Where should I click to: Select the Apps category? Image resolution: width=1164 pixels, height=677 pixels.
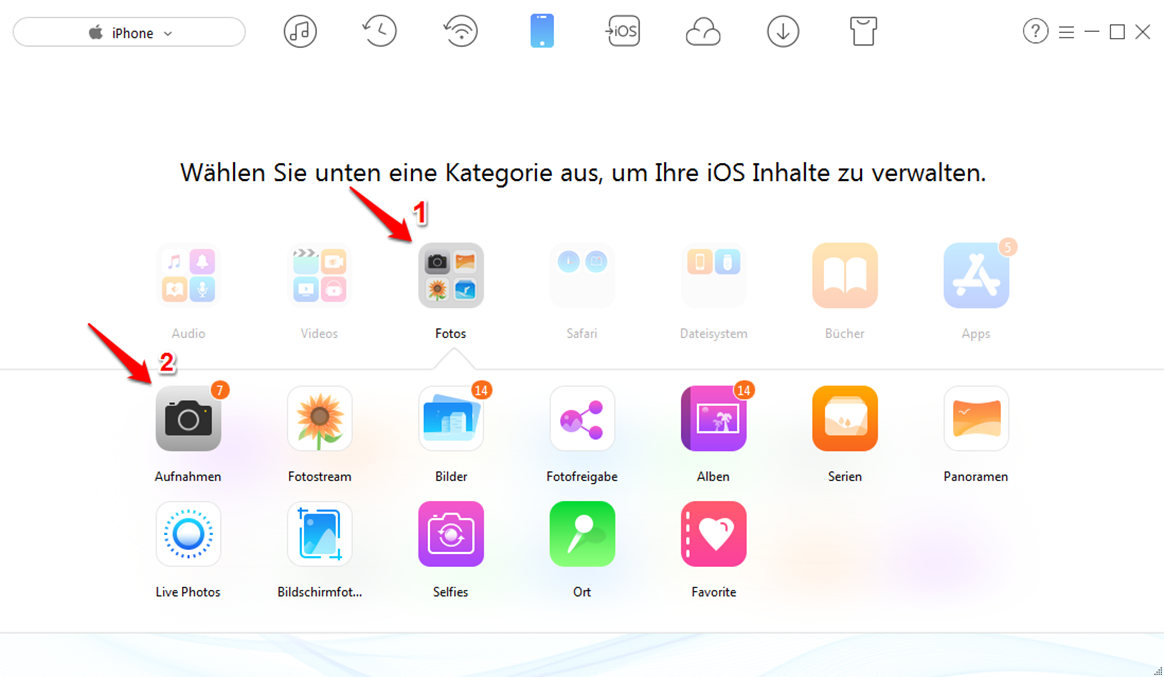coord(976,275)
